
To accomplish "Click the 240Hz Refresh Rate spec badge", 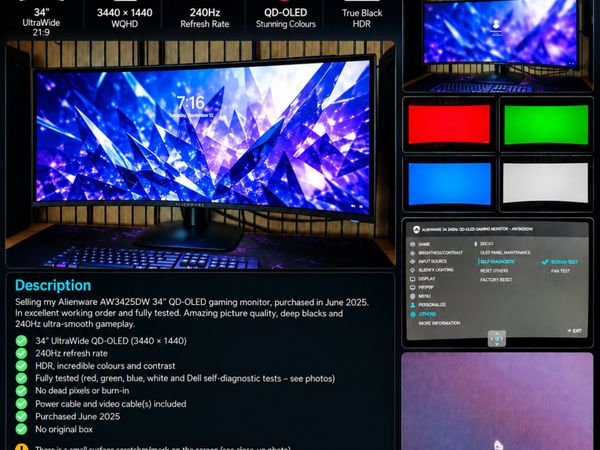I will point(205,18).
